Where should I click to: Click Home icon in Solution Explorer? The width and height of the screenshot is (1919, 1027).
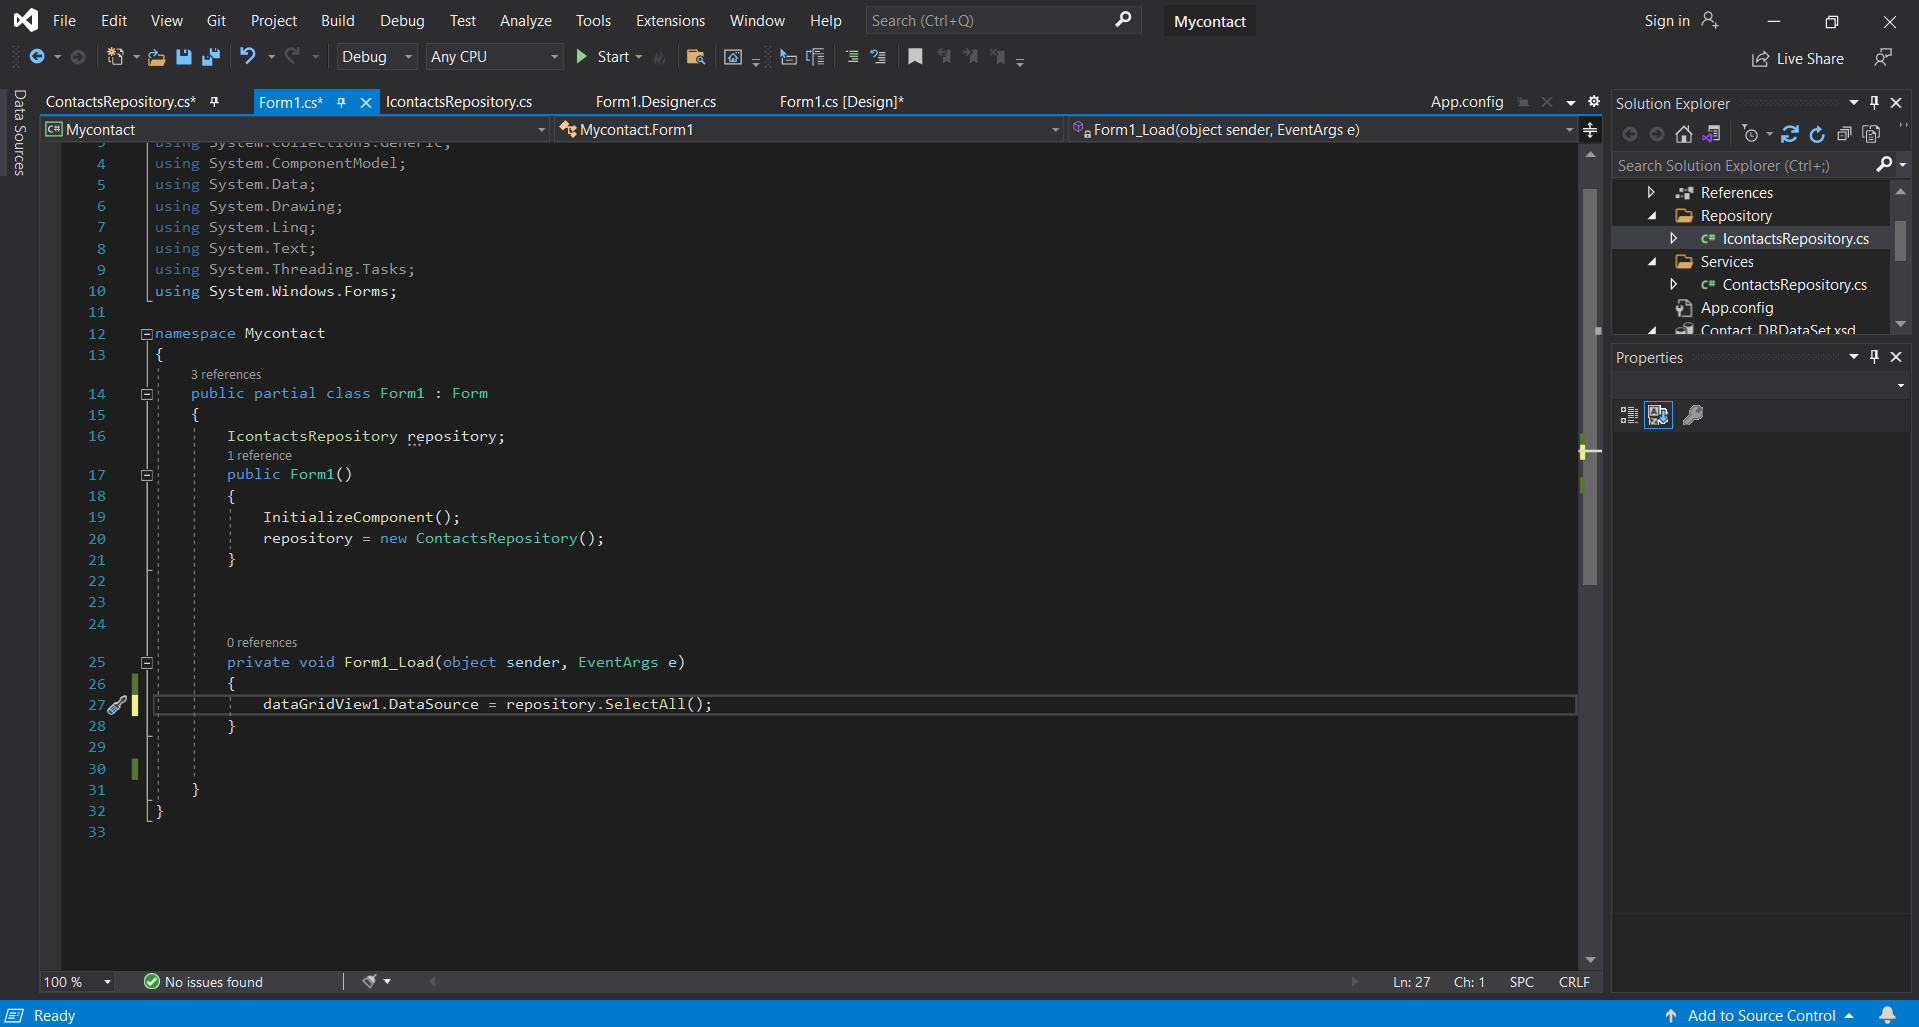[1684, 134]
